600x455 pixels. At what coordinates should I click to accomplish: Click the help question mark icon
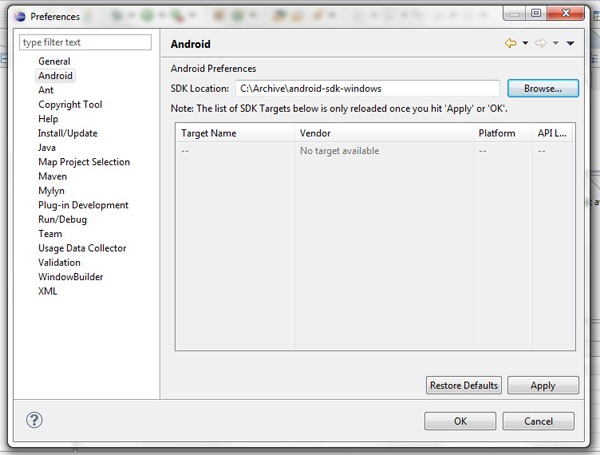click(x=34, y=420)
